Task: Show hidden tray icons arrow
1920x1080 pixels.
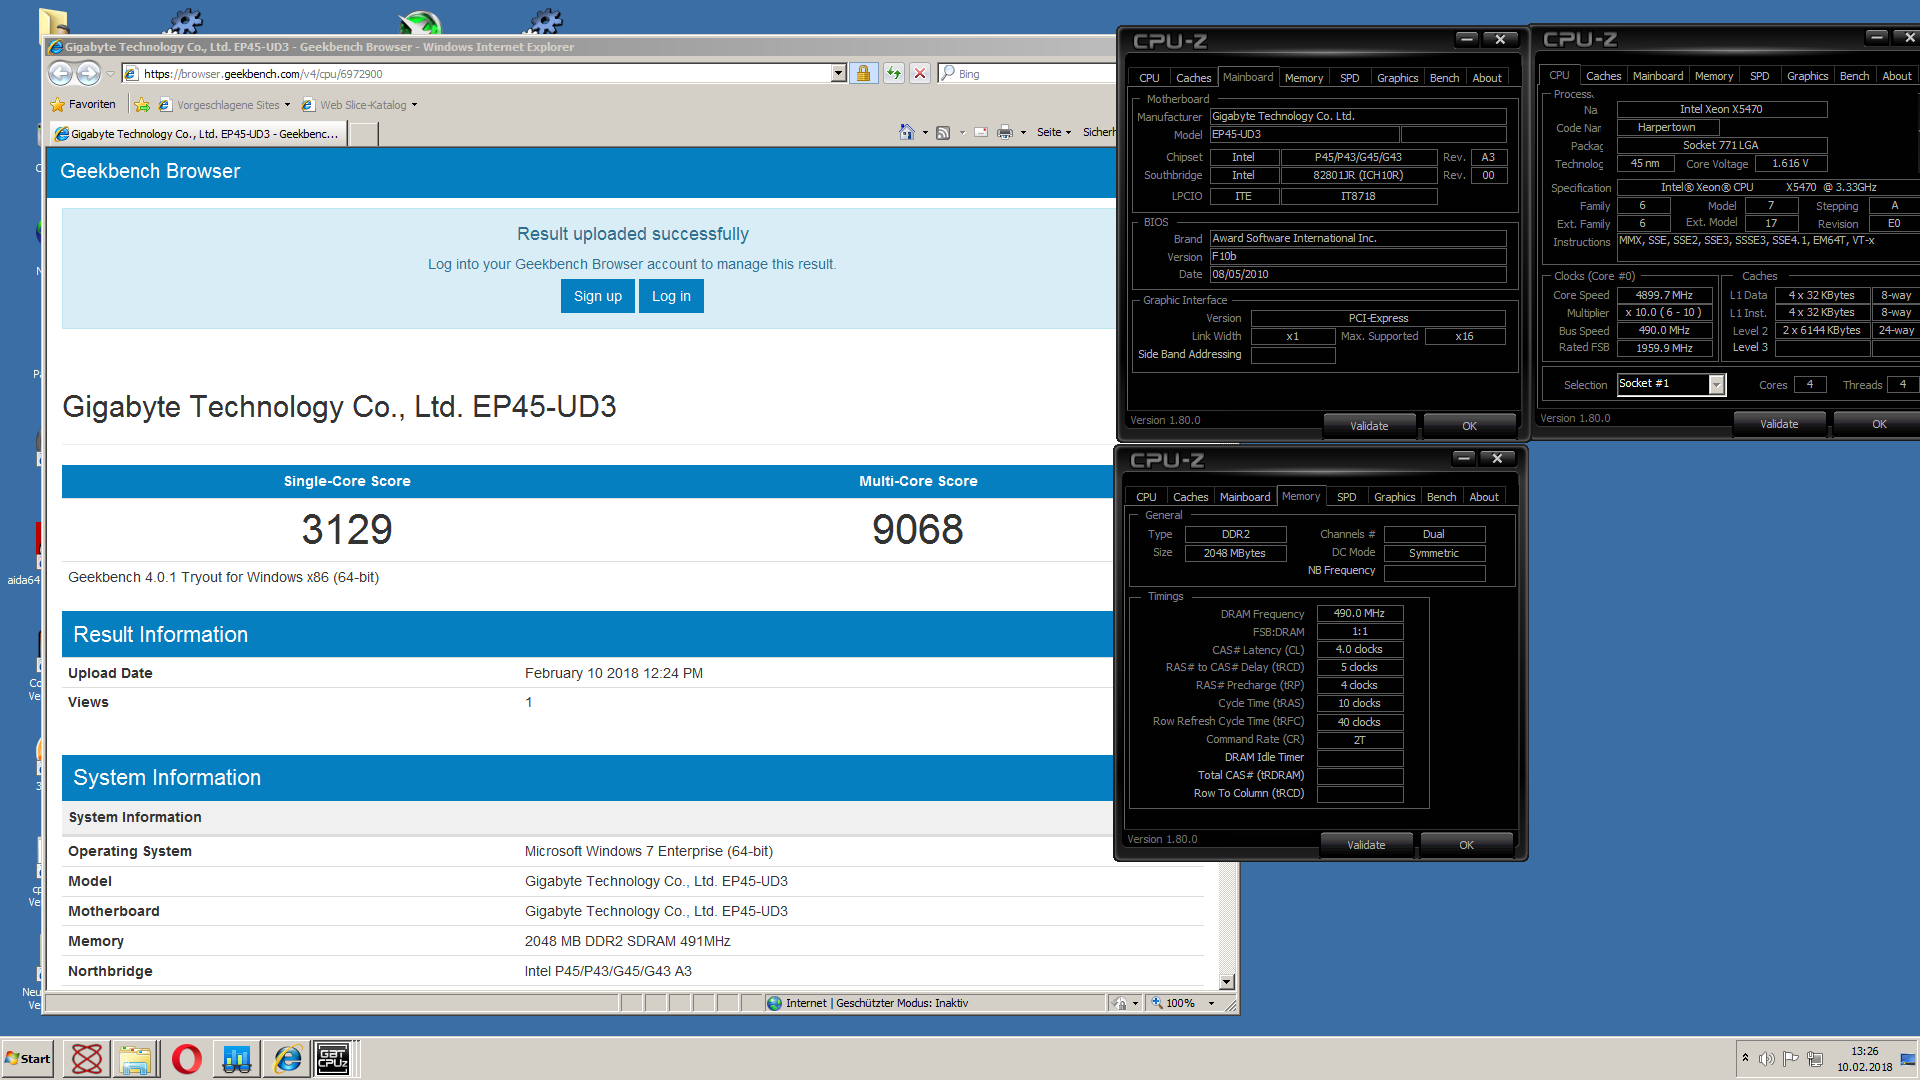Action: (1745, 1058)
